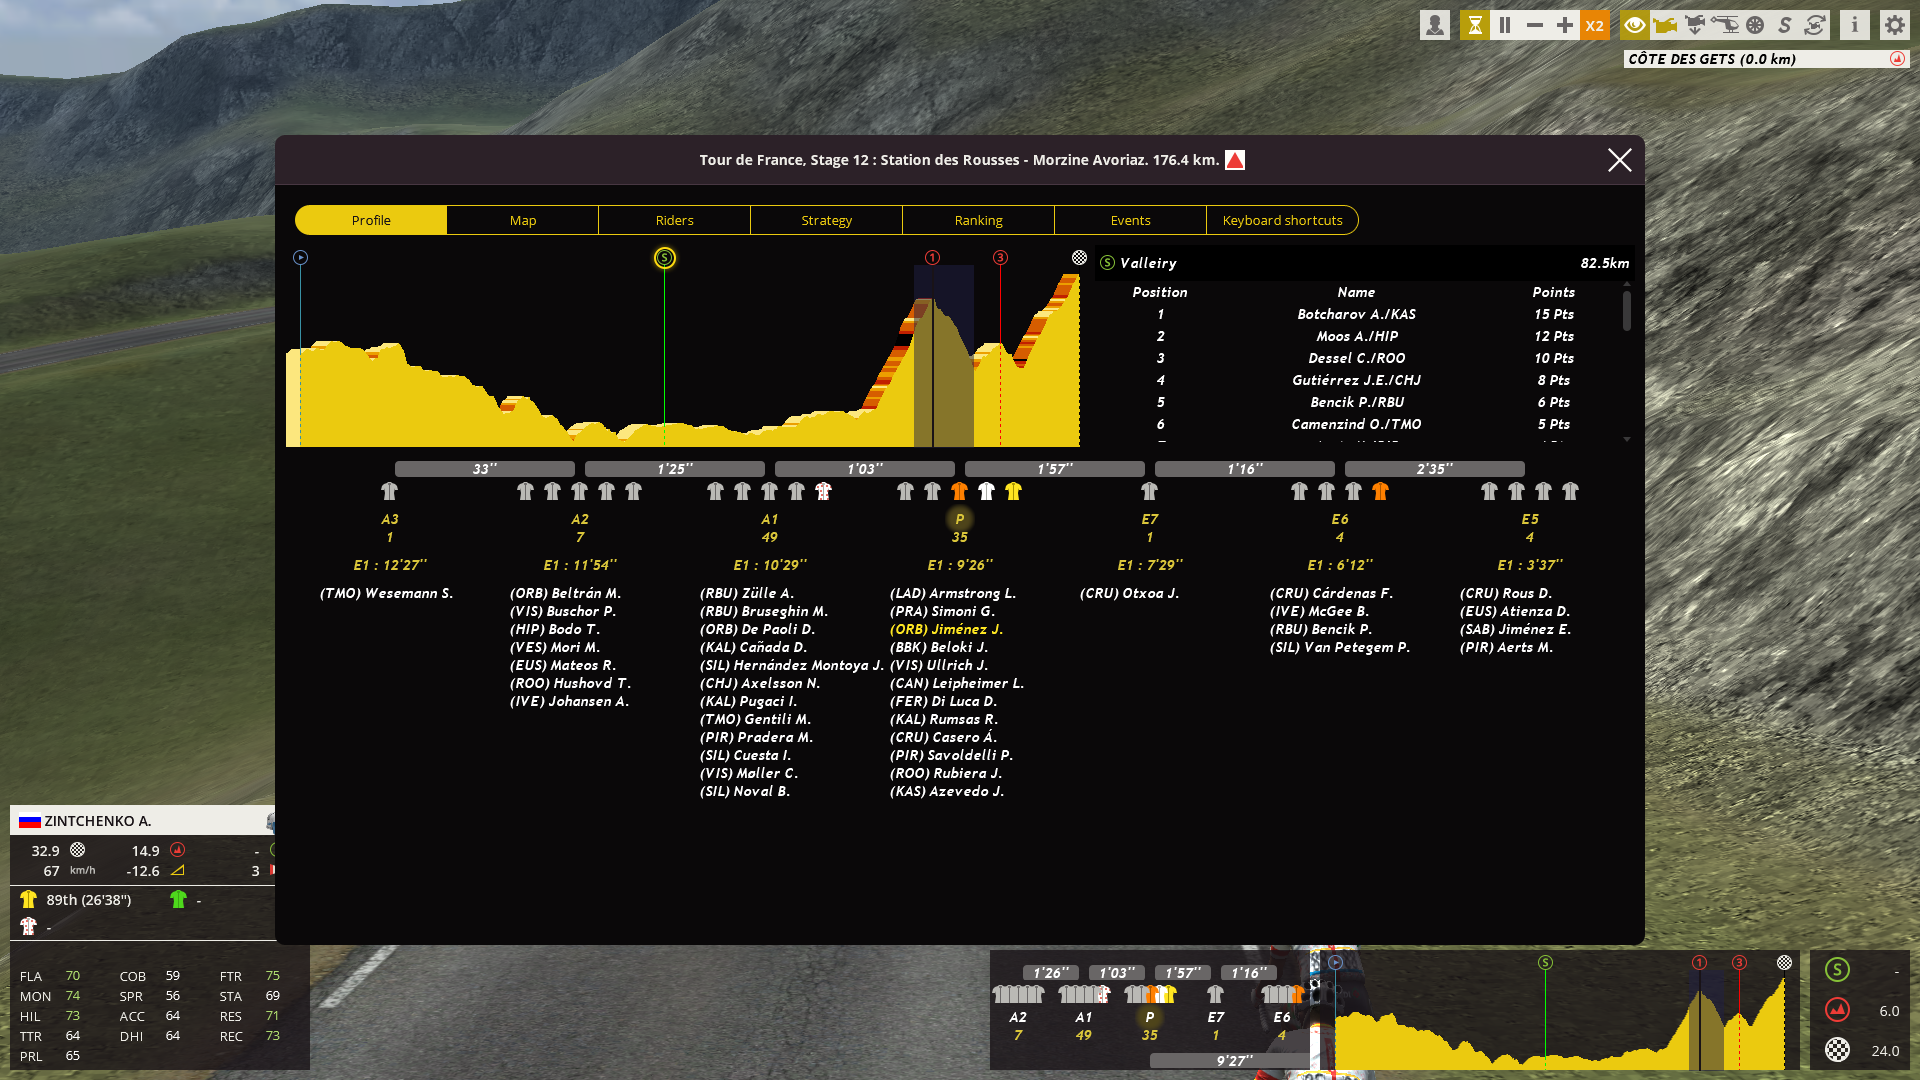Select rider (RBU) Zülle A.
Image resolution: width=1920 pixels, height=1080 pixels.
pos(747,593)
